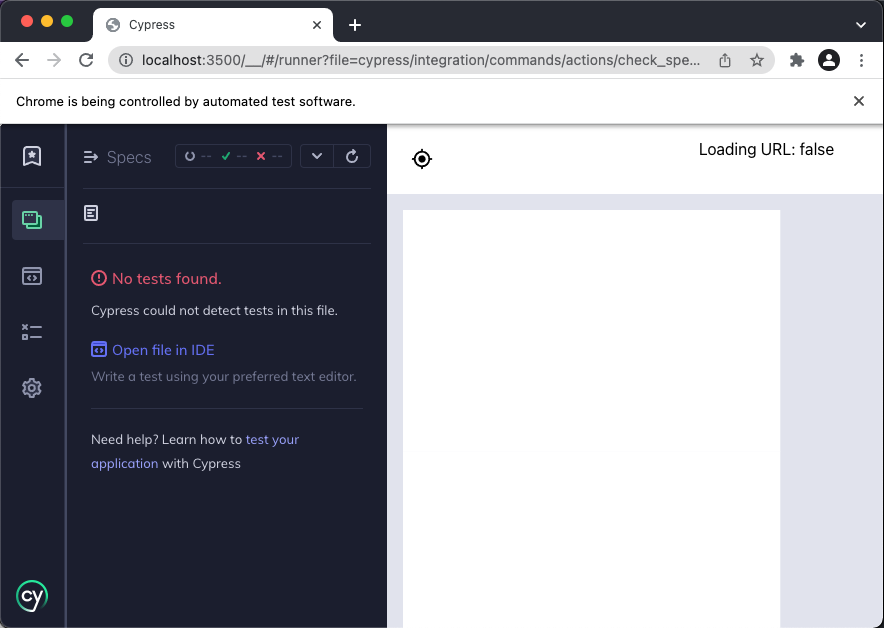Image resolution: width=884 pixels, height=628 pixels.
Task: Open the Chrome three-dot menu
Action: point(861,60)
